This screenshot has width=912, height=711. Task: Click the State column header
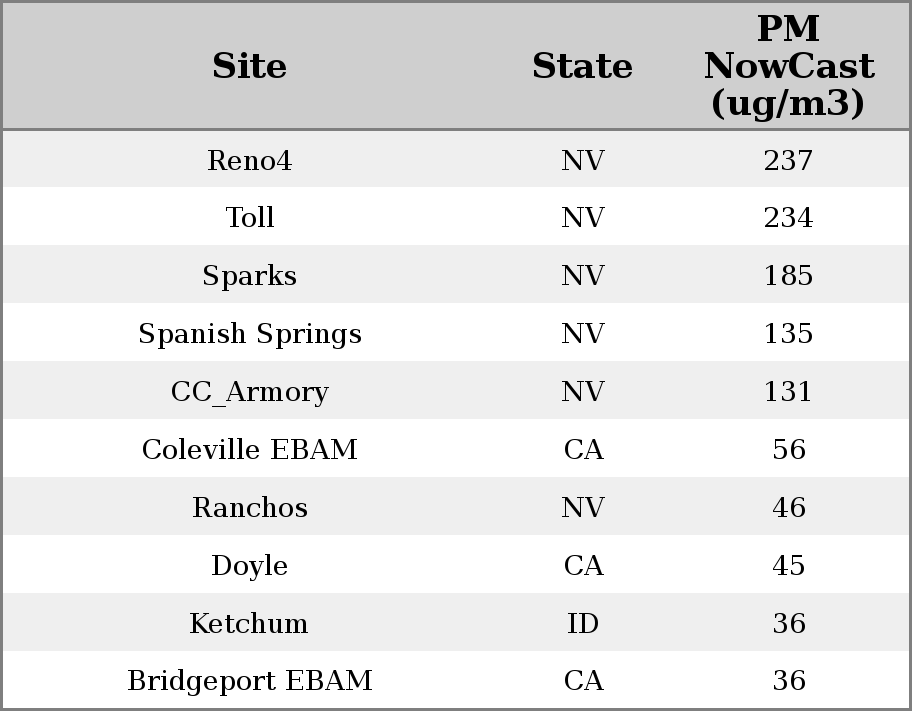coord(582,67)
